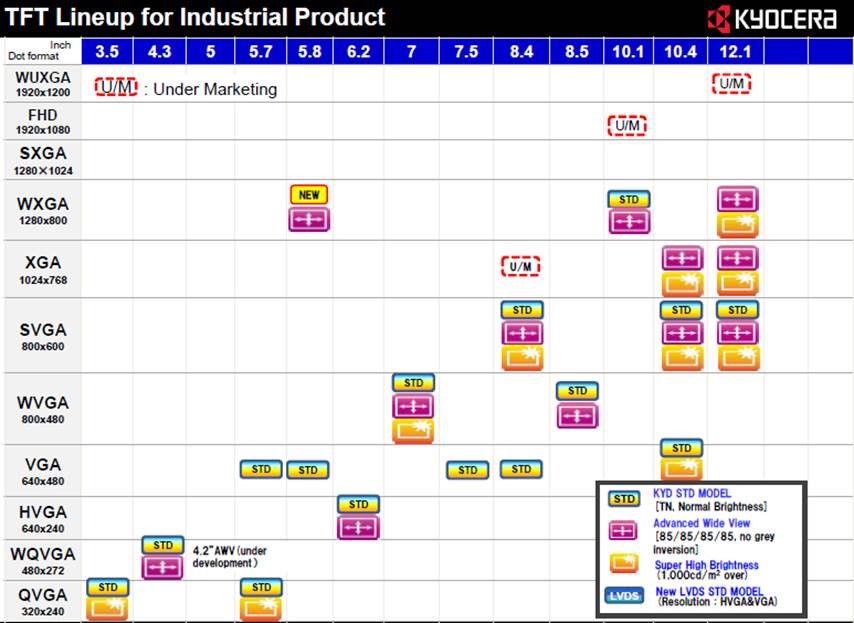
Task: Click the Super High Brightness icon in the legend
Action: coord(624,564)
